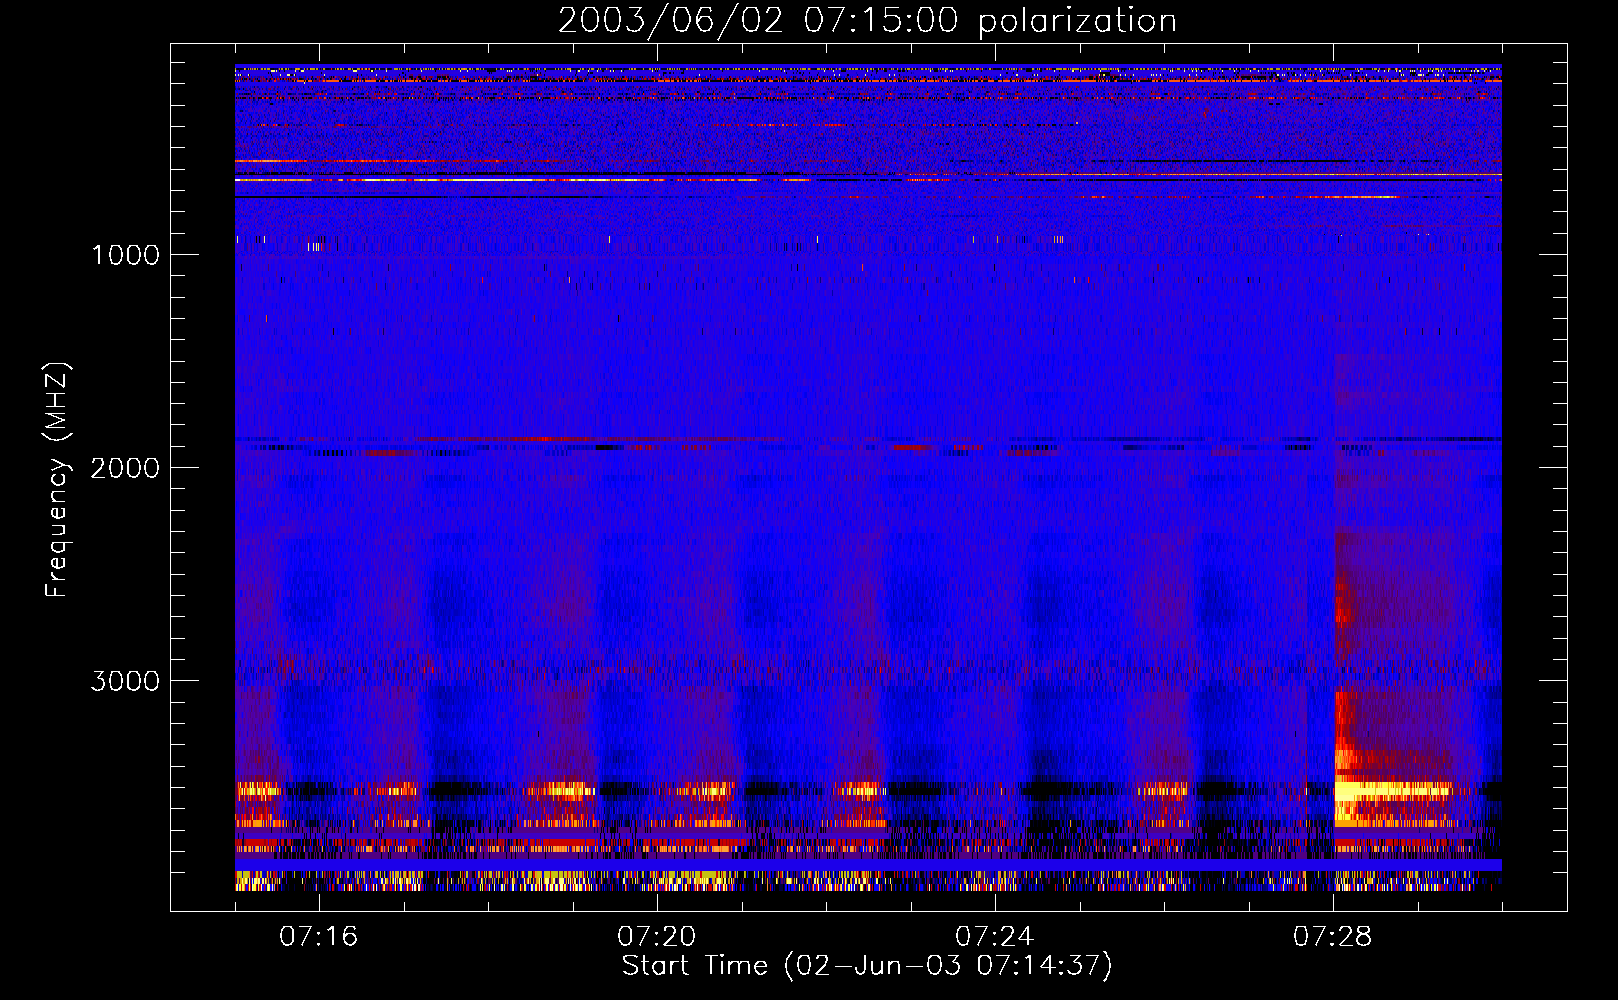Click the 1000 frequency tick label
Screen dimensions: 1618x1000
tap(126, 254)
